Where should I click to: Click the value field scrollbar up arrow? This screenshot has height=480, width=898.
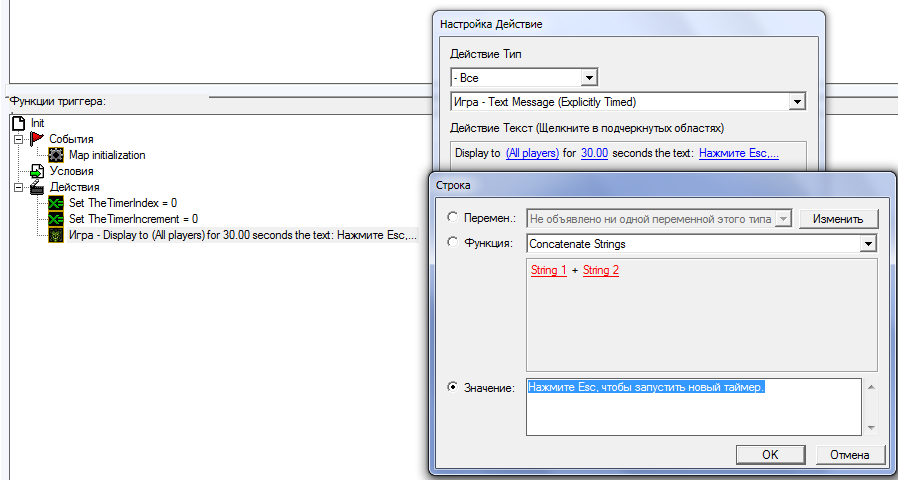coord(871,387)
